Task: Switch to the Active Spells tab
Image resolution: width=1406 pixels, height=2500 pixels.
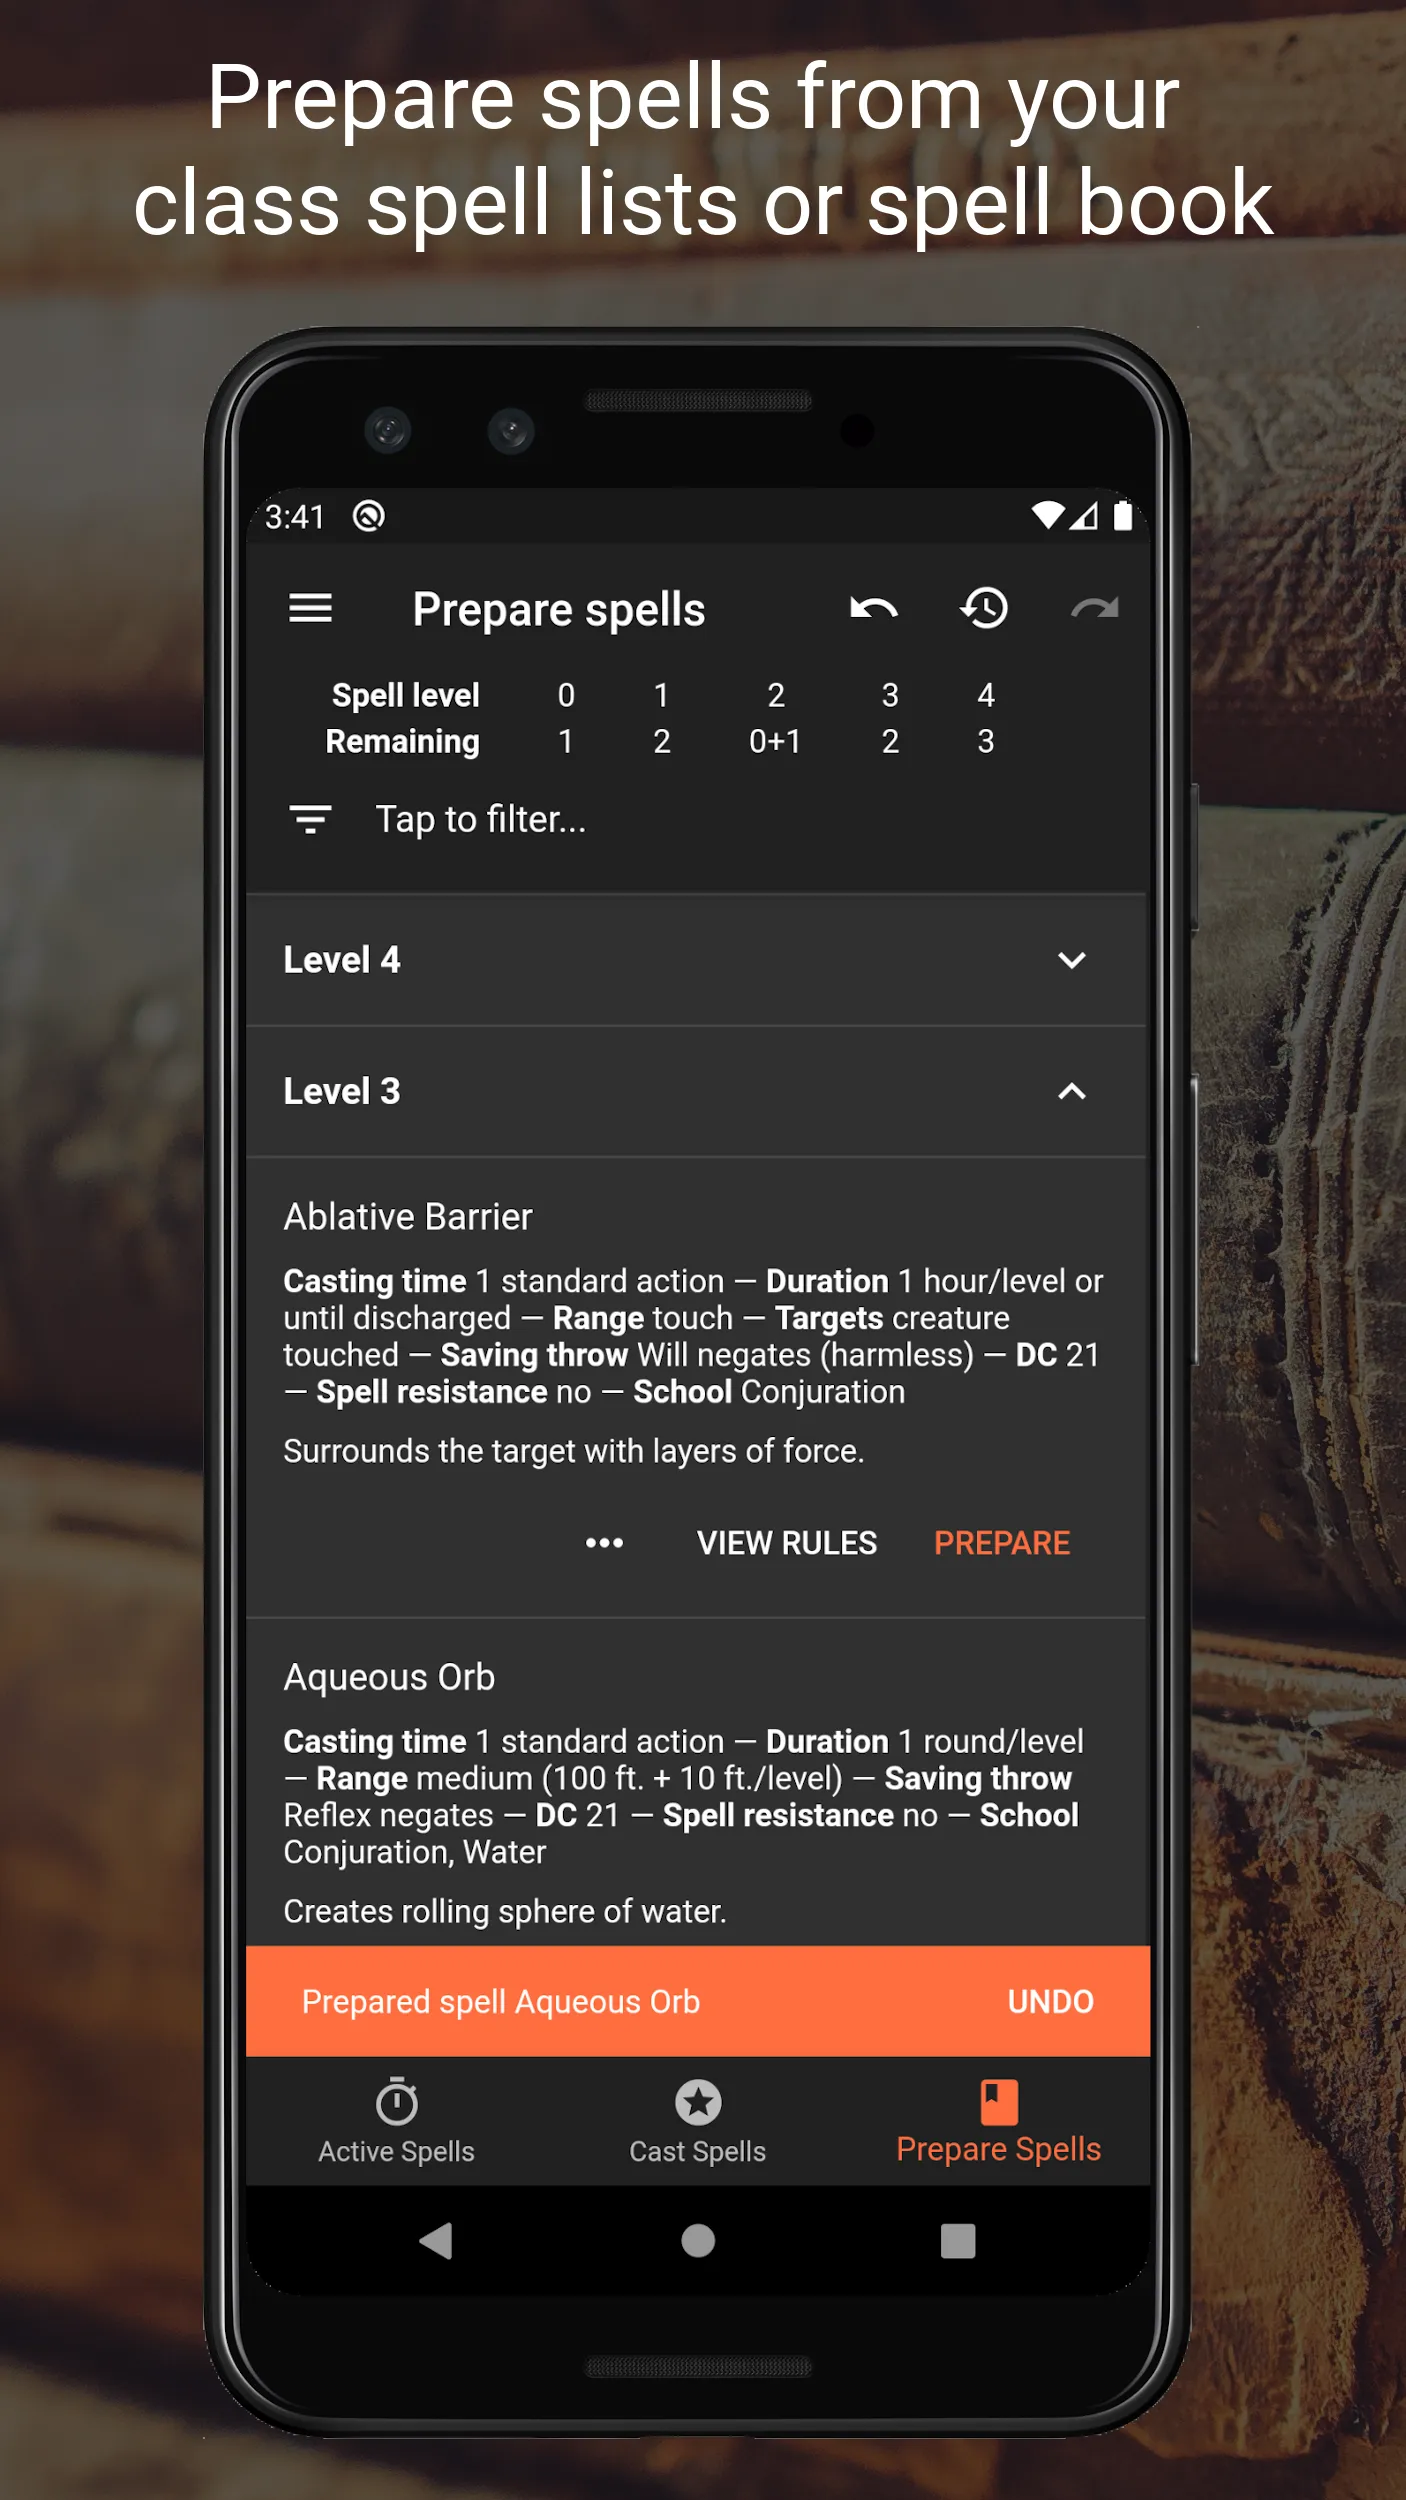Action: [396, 2122]
